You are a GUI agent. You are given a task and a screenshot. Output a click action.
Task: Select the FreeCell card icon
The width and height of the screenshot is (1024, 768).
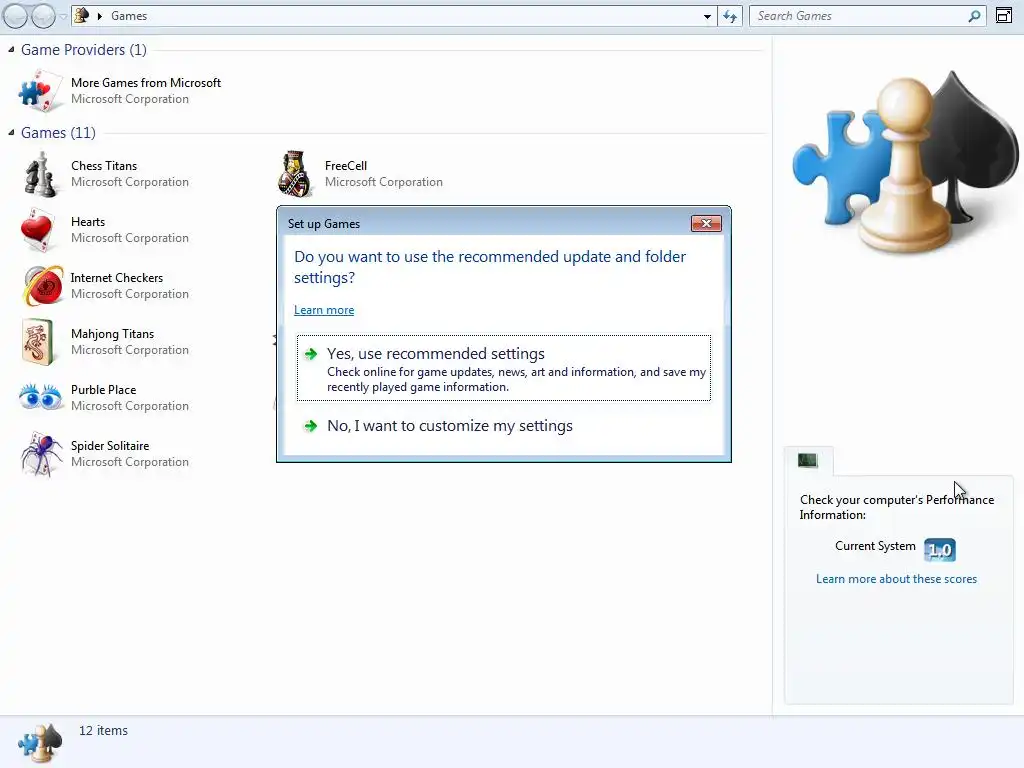[x=295, y=174]
